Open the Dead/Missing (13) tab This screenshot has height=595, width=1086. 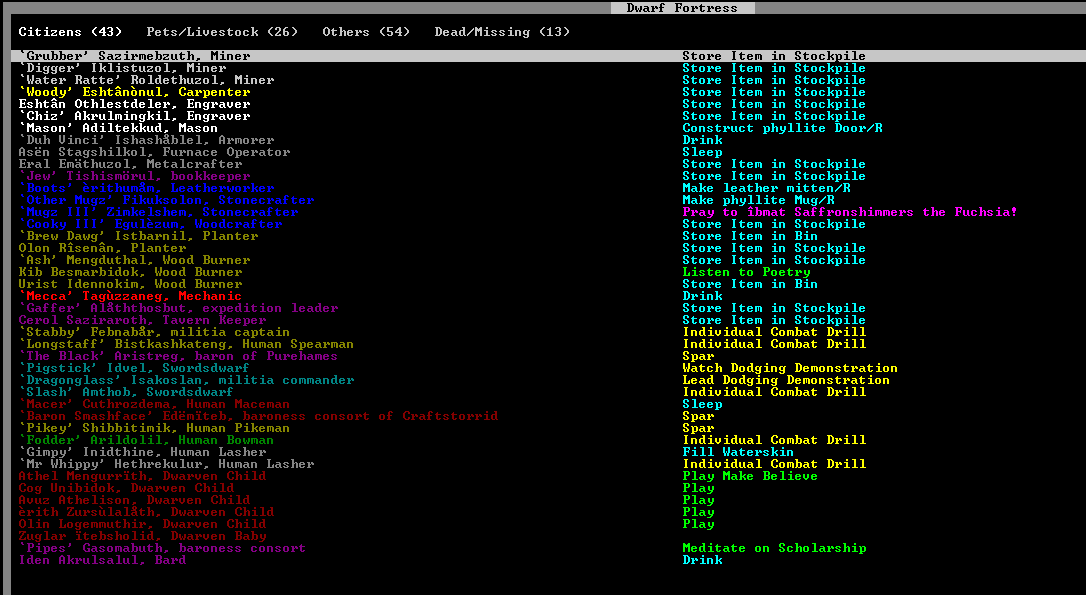[502, 32]
